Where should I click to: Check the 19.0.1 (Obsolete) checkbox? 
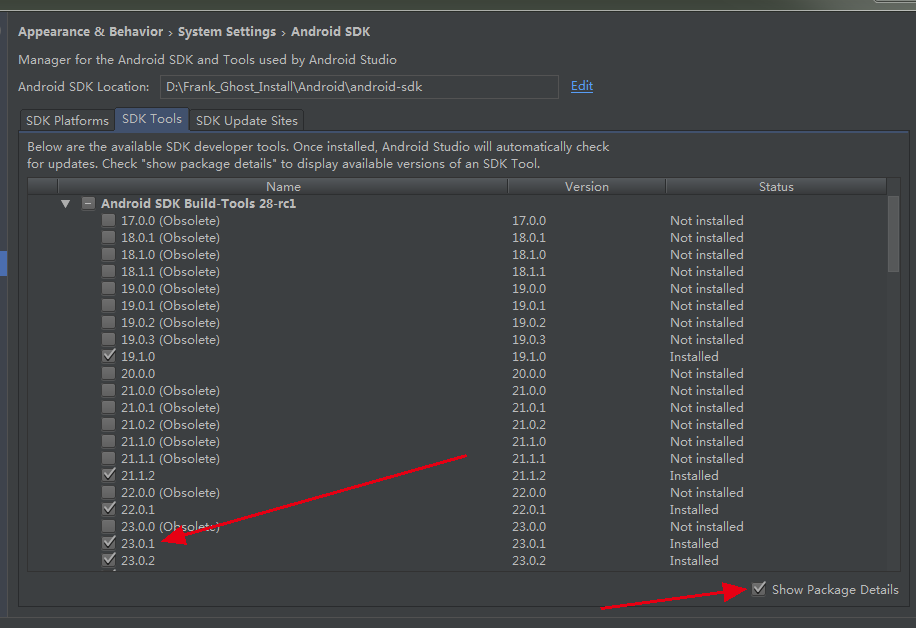click(x=109, y=306)
